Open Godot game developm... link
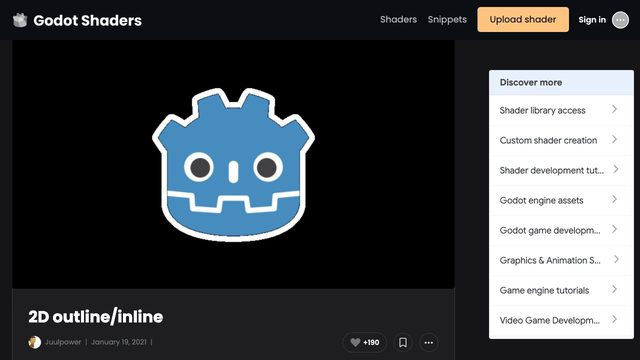This screenshot has width=640, height=360. (550, 230)
